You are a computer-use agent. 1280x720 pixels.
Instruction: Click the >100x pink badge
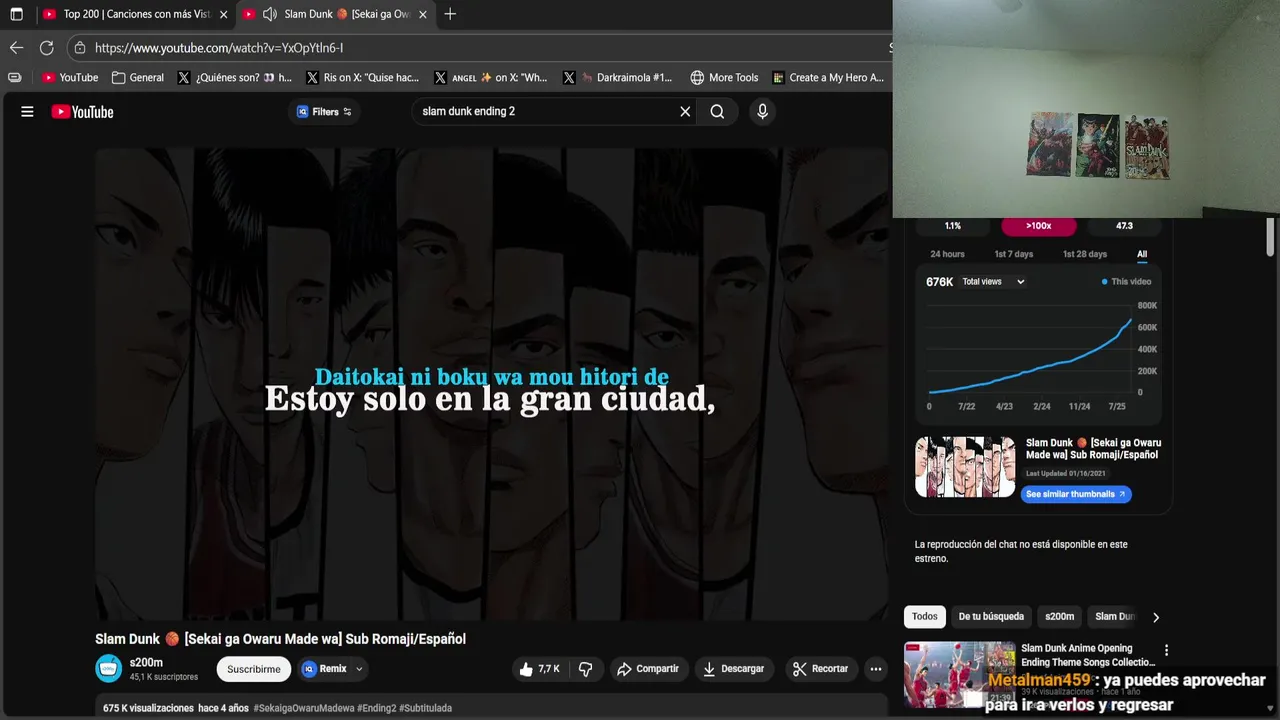point(1038,226)
